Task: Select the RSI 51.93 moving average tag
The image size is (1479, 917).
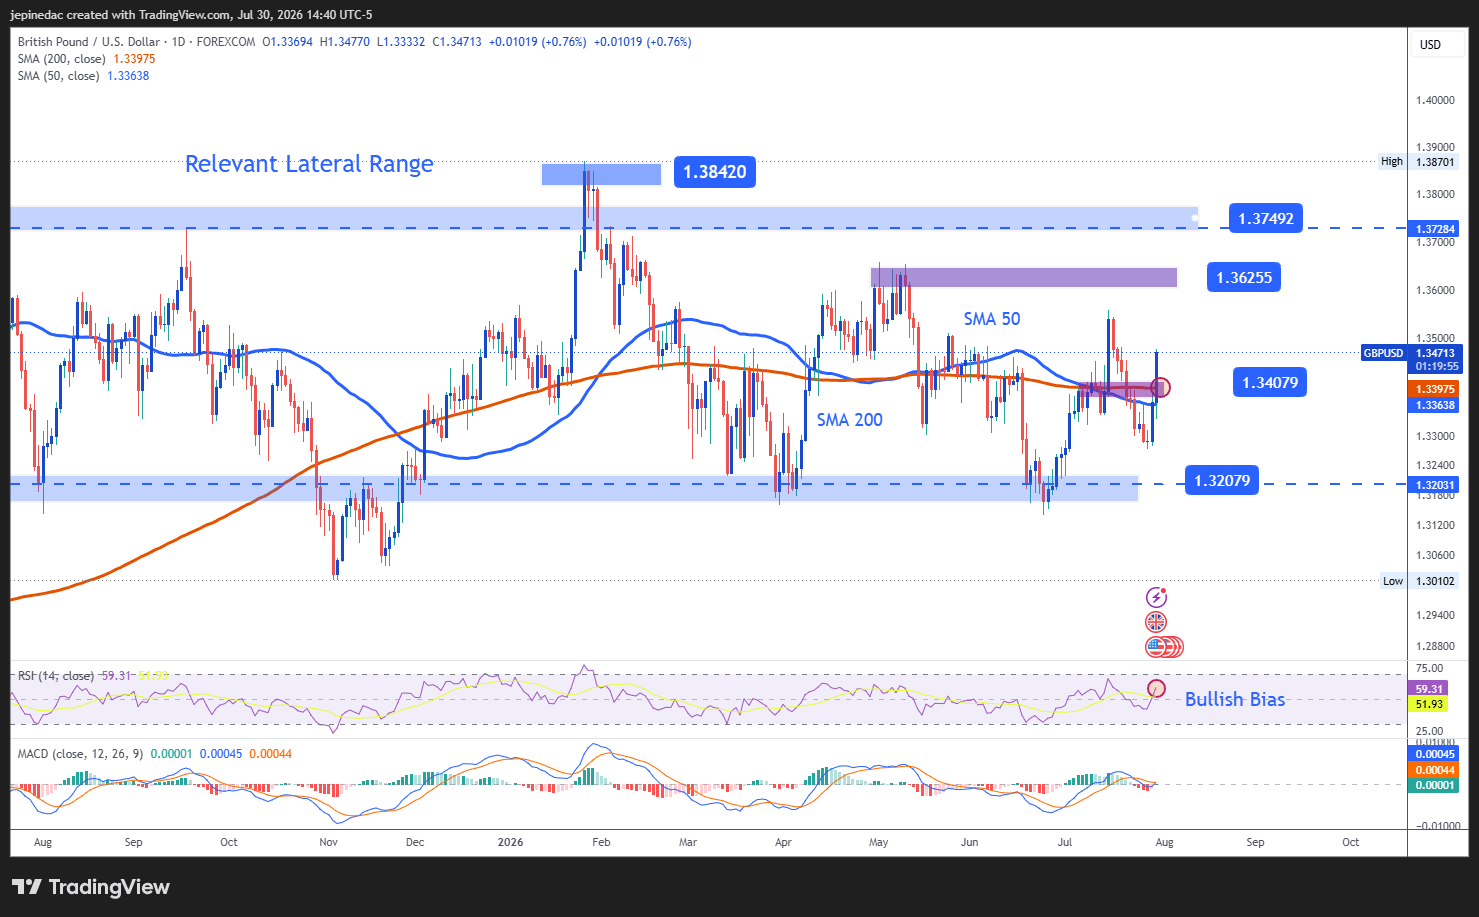Action: 1429,705
